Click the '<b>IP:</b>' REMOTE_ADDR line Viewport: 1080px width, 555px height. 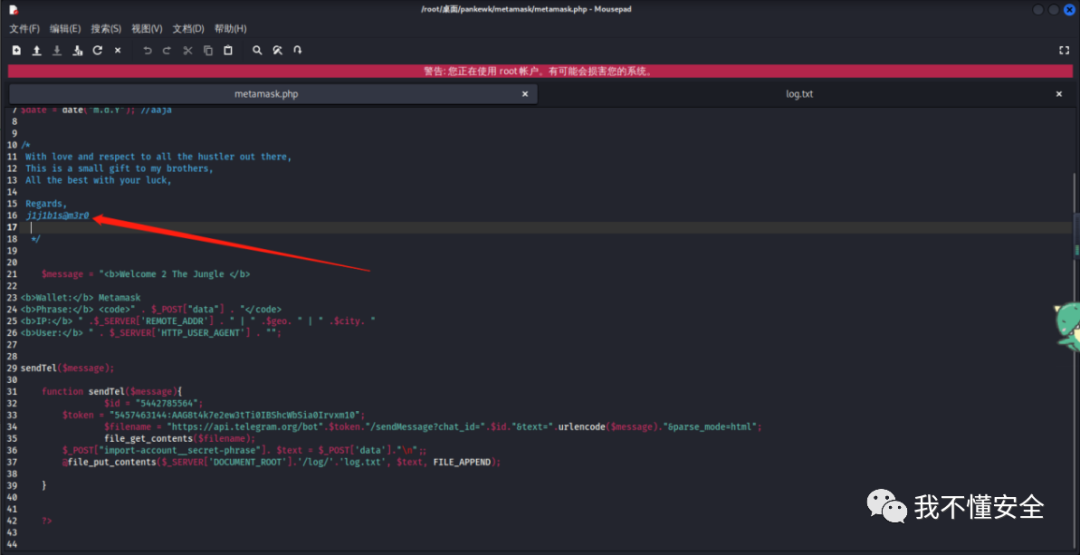(x=198, y=321)
